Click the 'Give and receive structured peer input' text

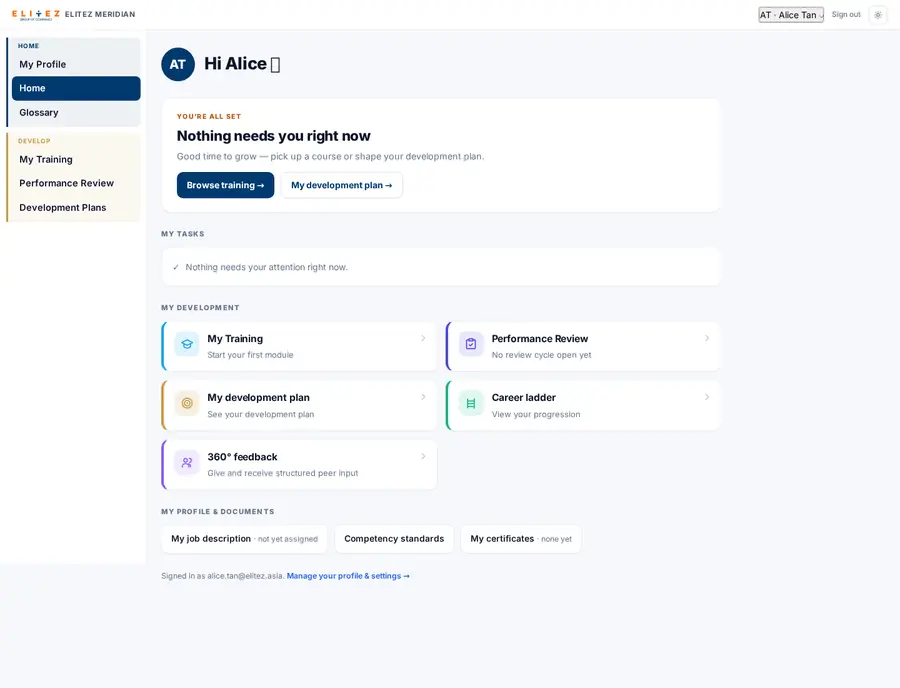pyautogui.click(x=282, y=473)
